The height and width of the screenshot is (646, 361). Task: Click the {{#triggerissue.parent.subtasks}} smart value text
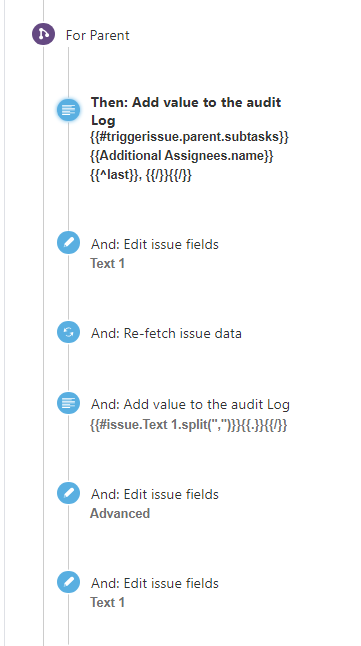189,137
